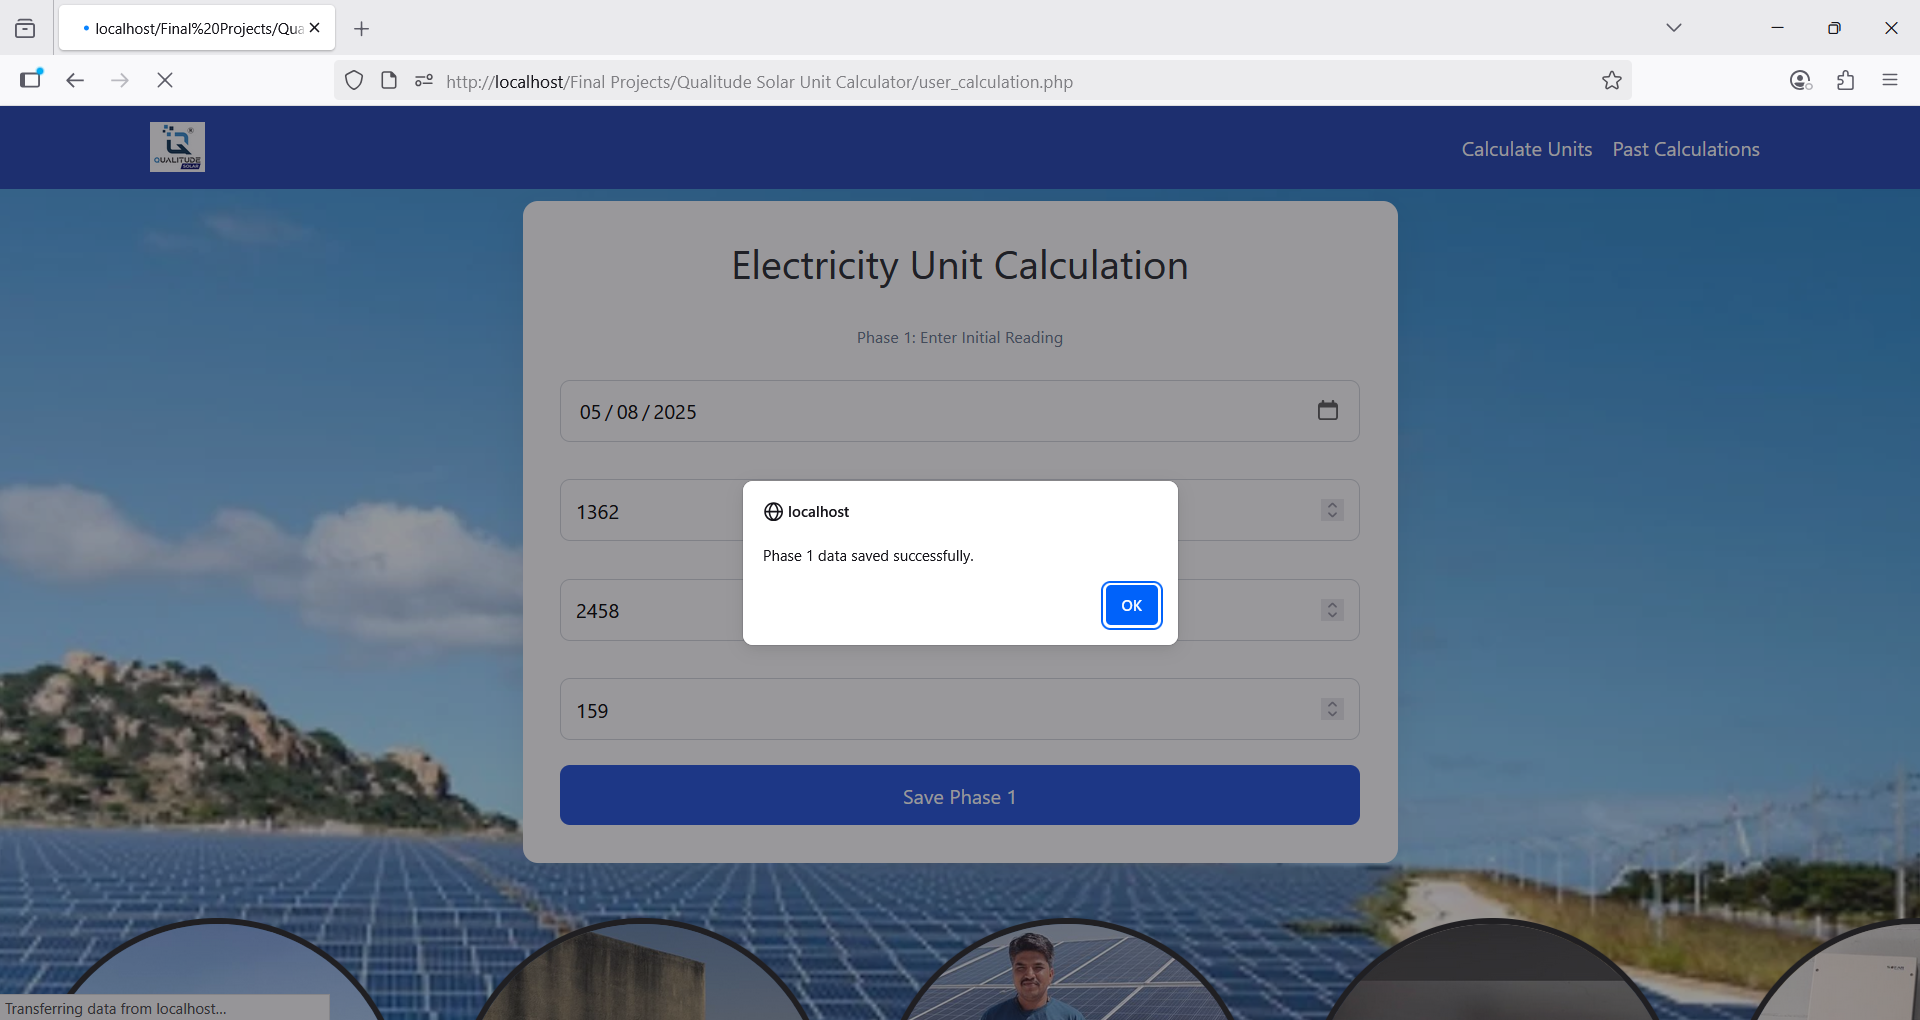Expand the list all tabs dropdown
The height and width of the screenshot is (1020, 1920).
[x=1673, y=28]
